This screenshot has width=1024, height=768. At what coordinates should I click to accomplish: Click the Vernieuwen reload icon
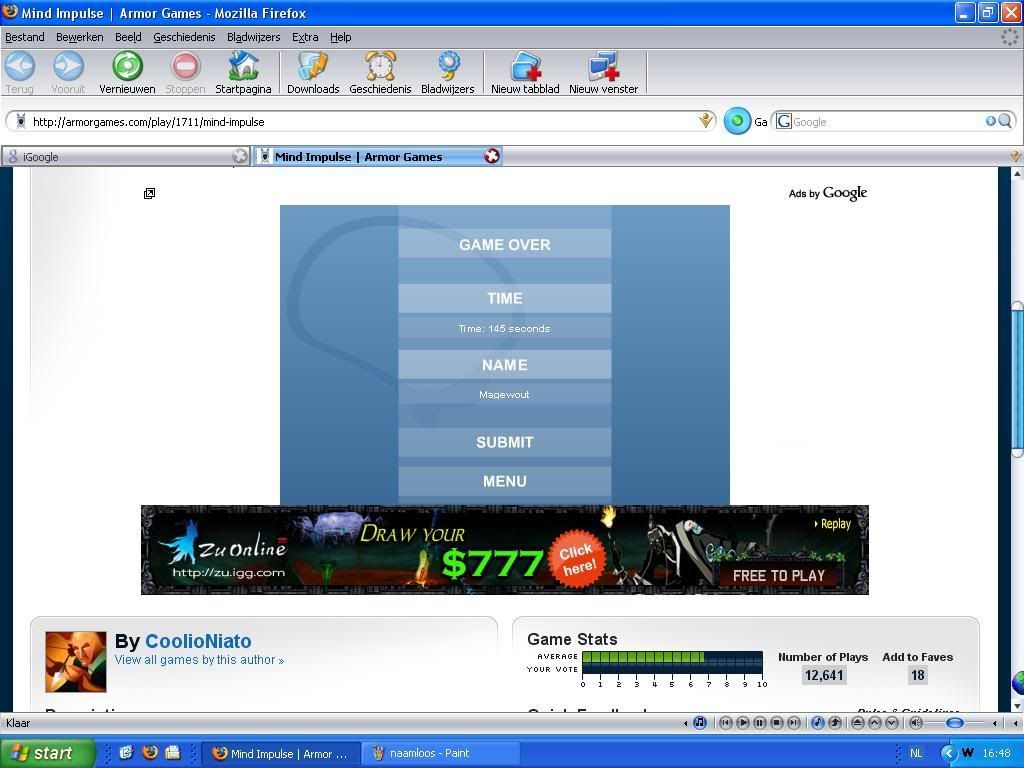coord(127,67)
